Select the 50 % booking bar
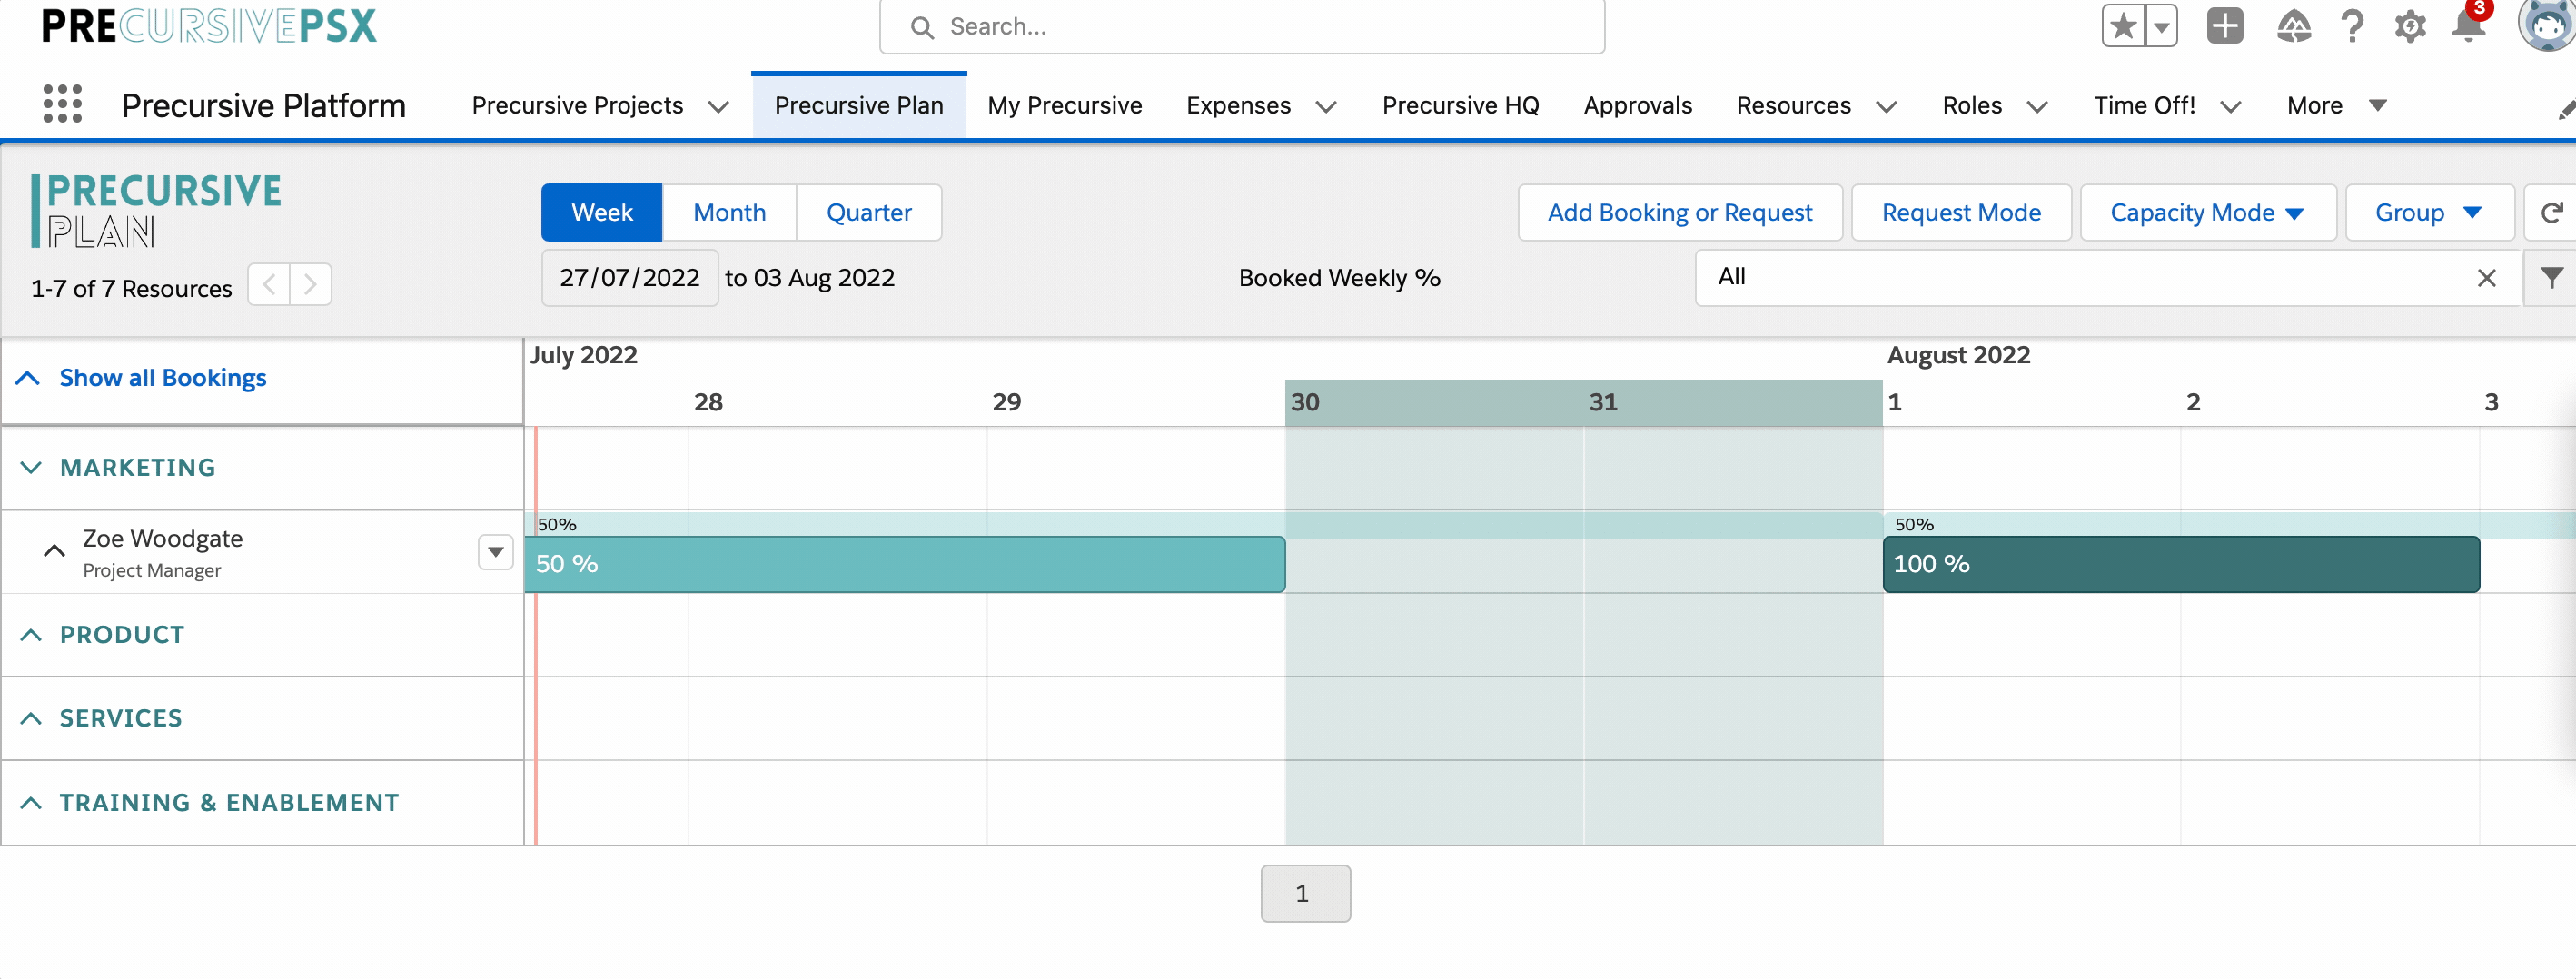The height and width of the screenshot is (979, 2576). coord(905,564)
